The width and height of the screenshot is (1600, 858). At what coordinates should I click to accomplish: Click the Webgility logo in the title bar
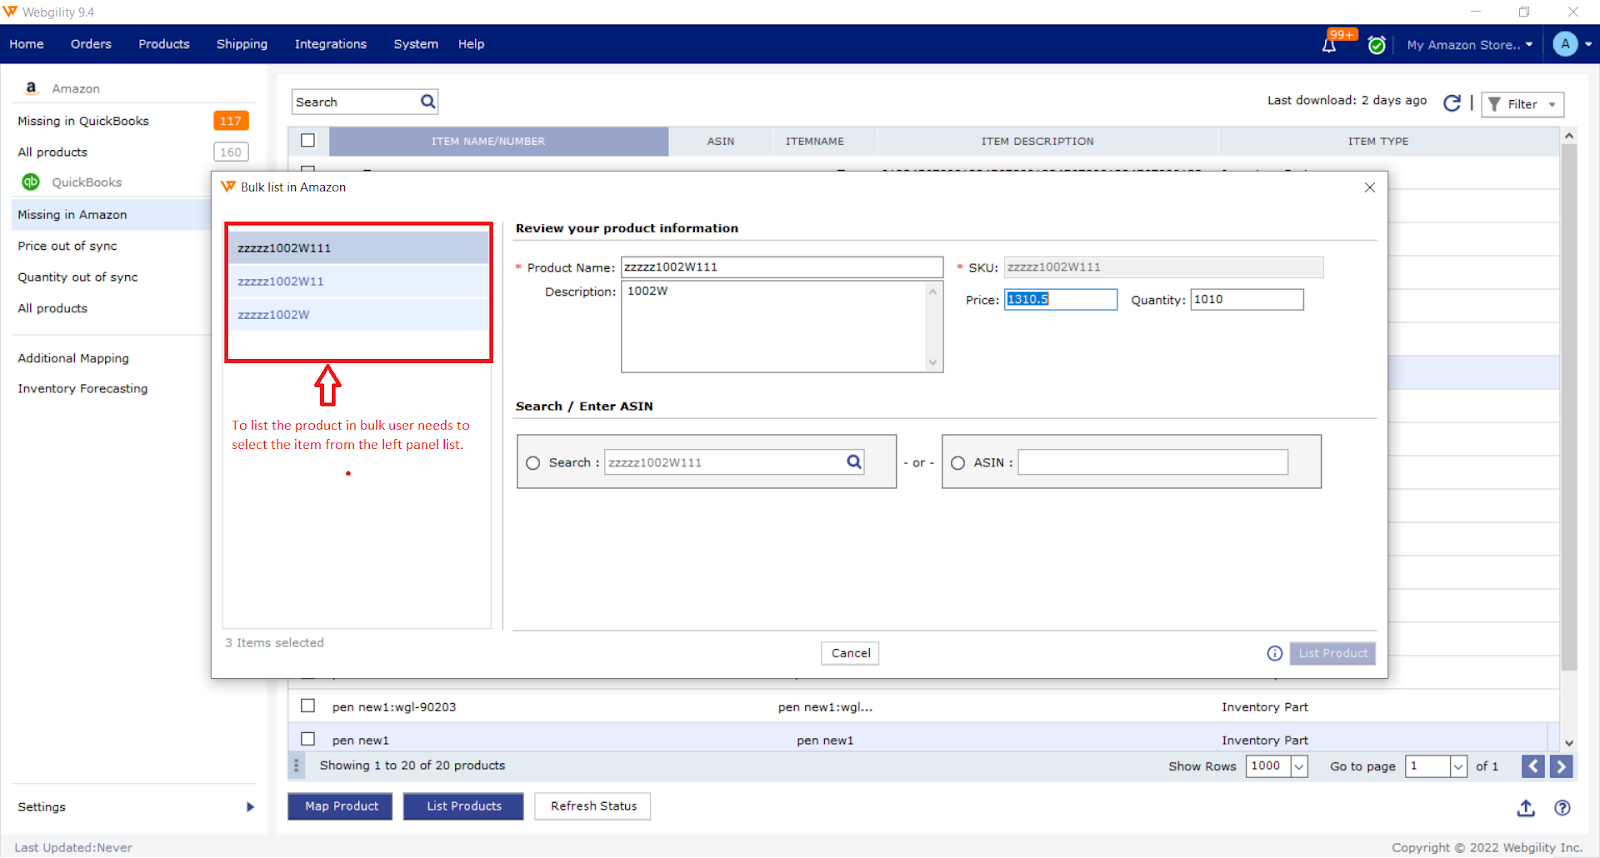tap(10, 12)
